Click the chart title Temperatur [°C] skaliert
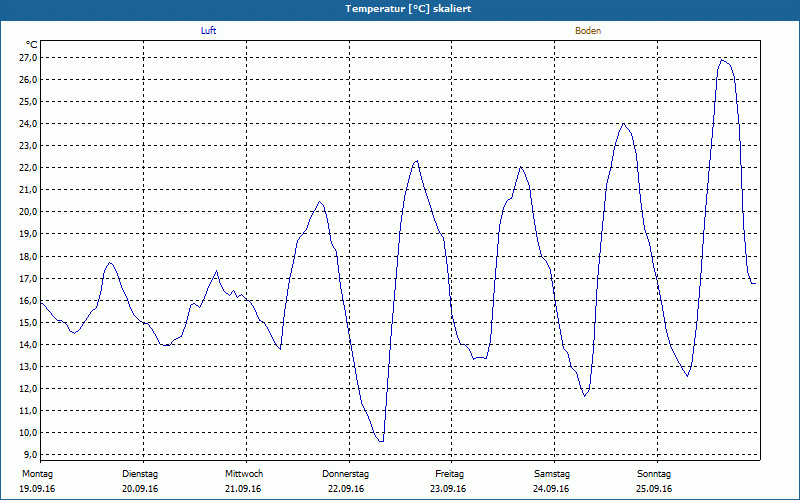The width and height of the screenshot is (800, 500). point(408,9)
